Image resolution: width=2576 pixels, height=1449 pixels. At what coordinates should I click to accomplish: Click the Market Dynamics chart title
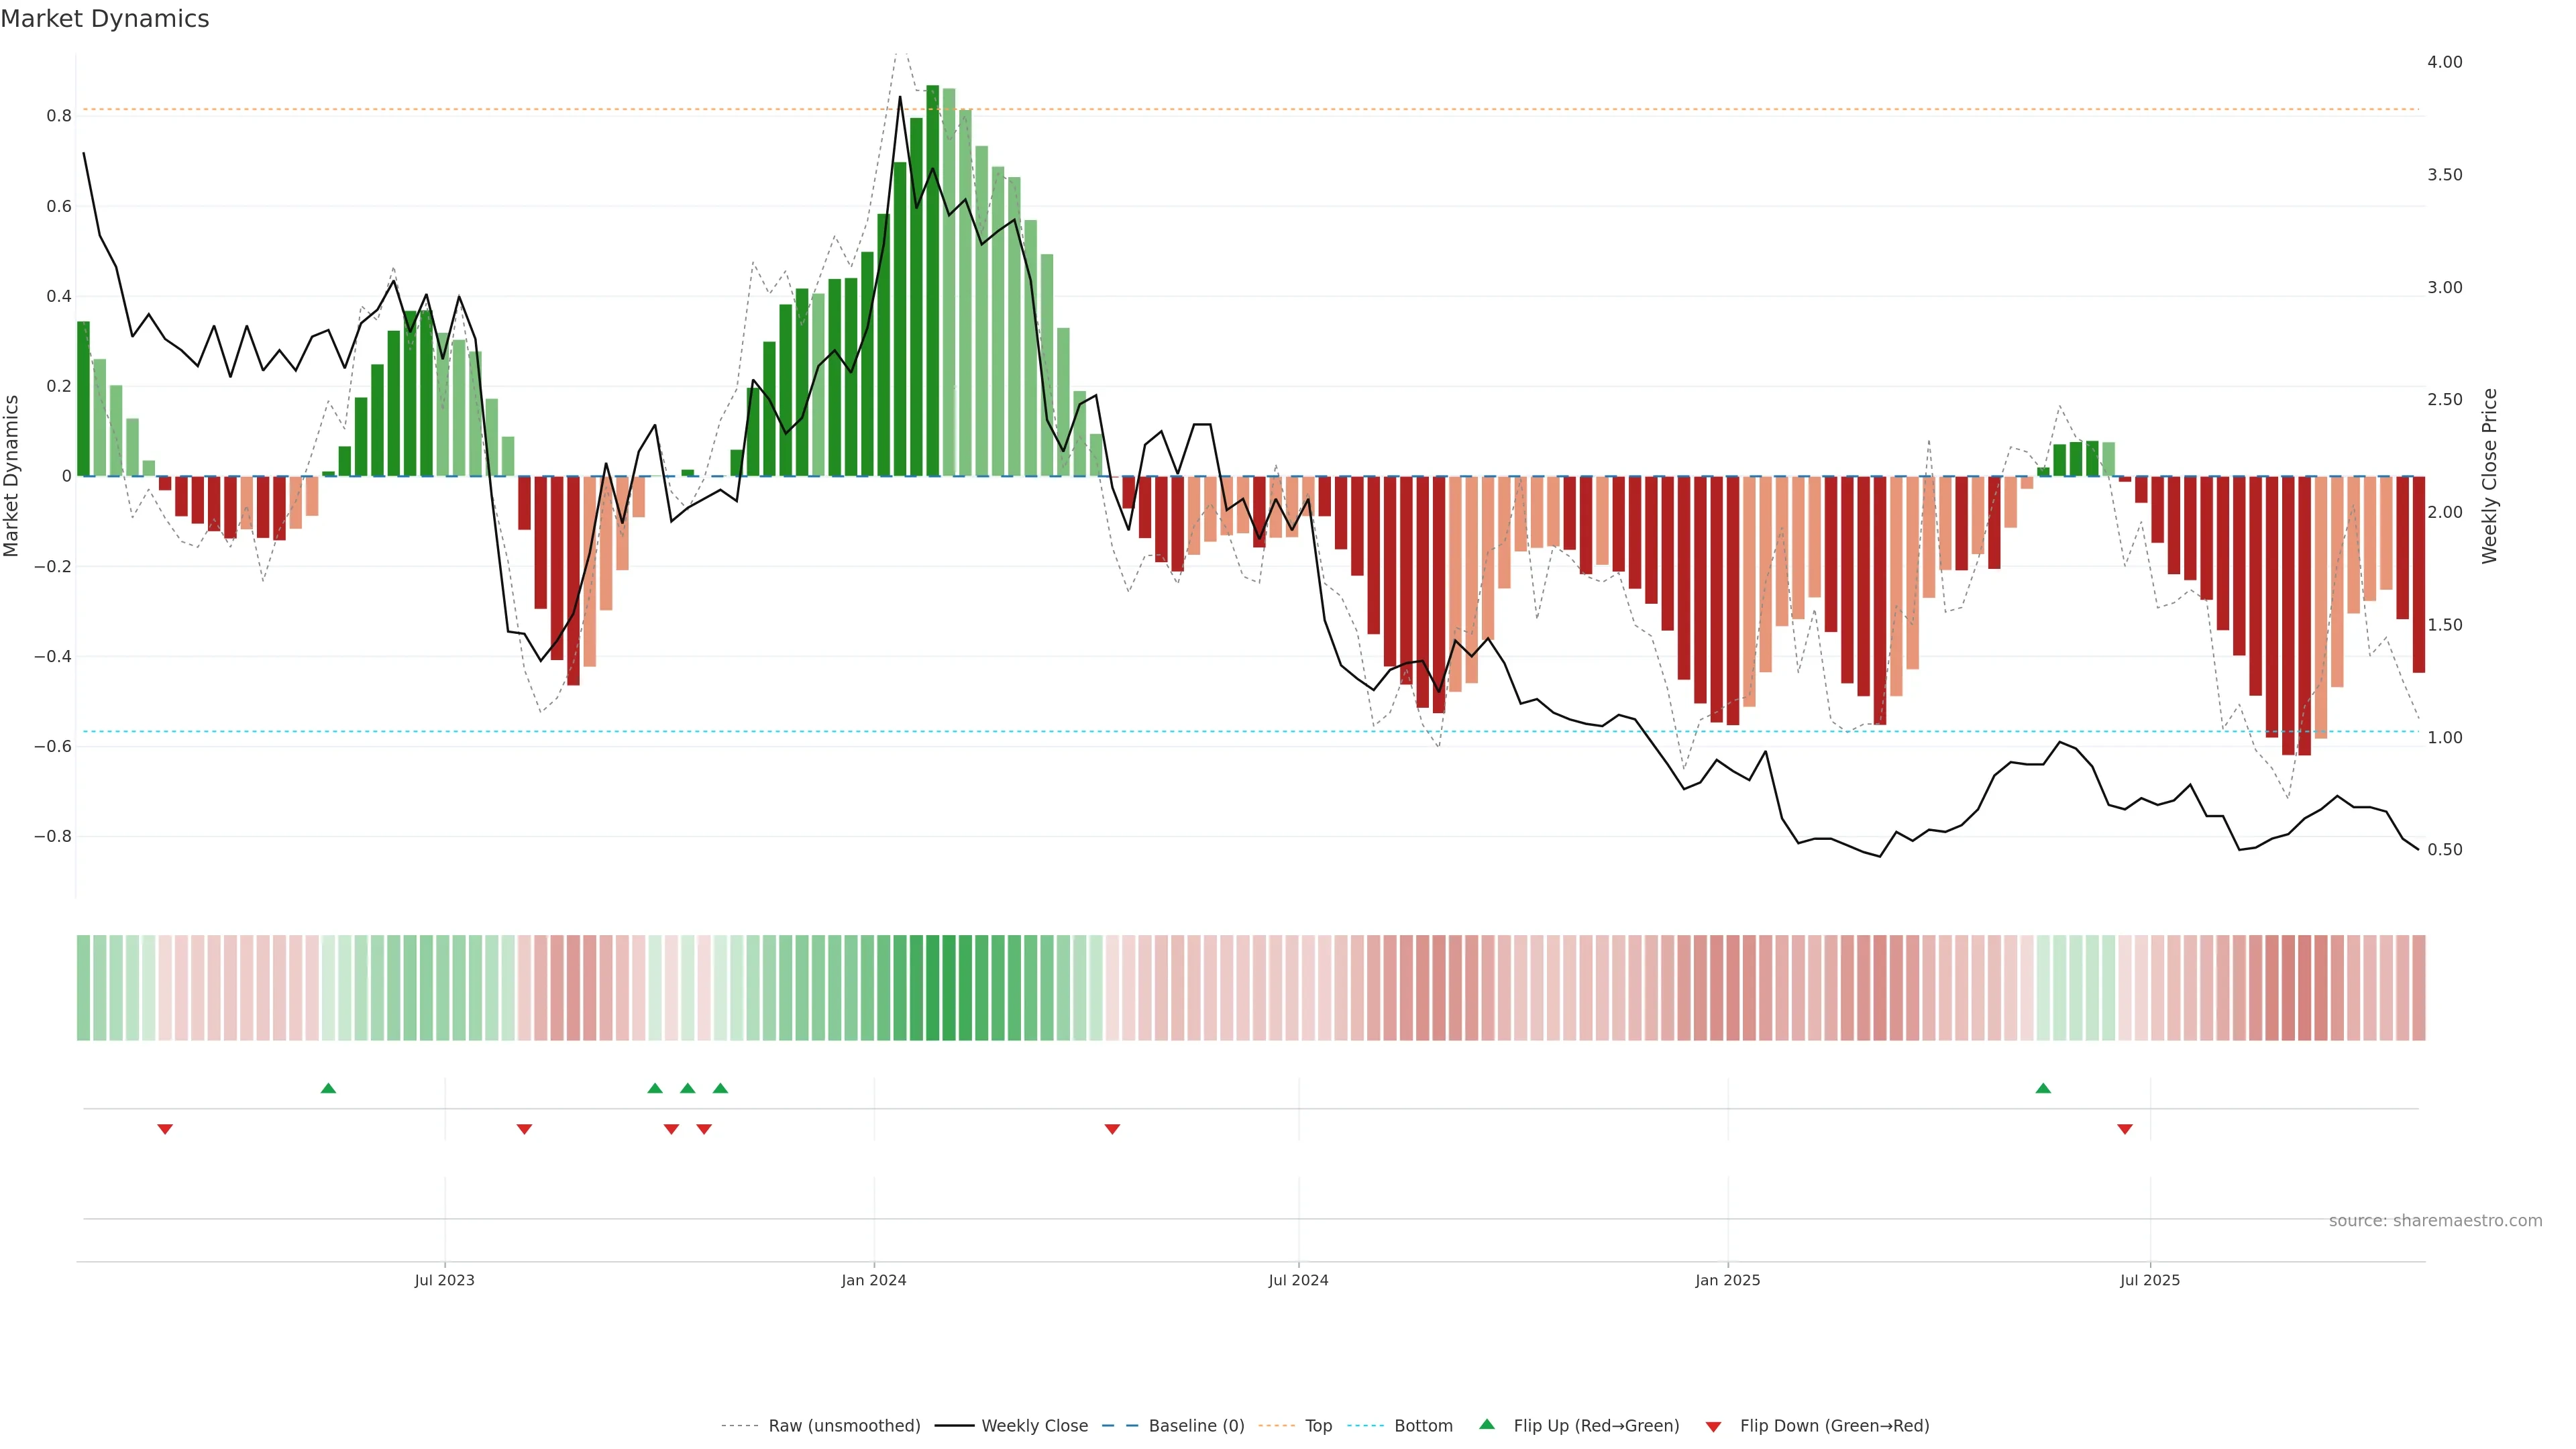coord(105,19)
